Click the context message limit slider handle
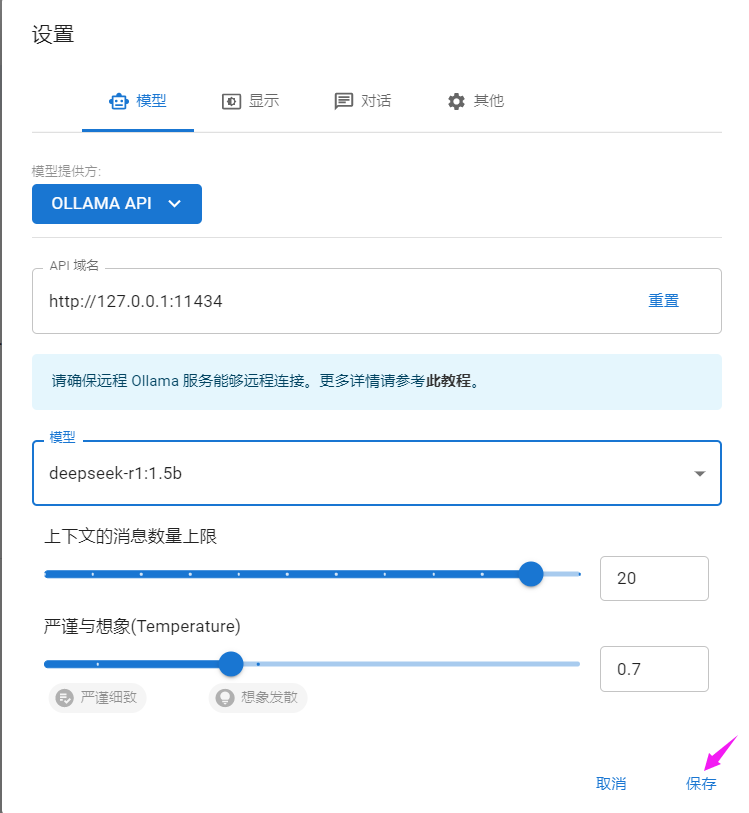 pyautogui.click(x=531, y=574)
